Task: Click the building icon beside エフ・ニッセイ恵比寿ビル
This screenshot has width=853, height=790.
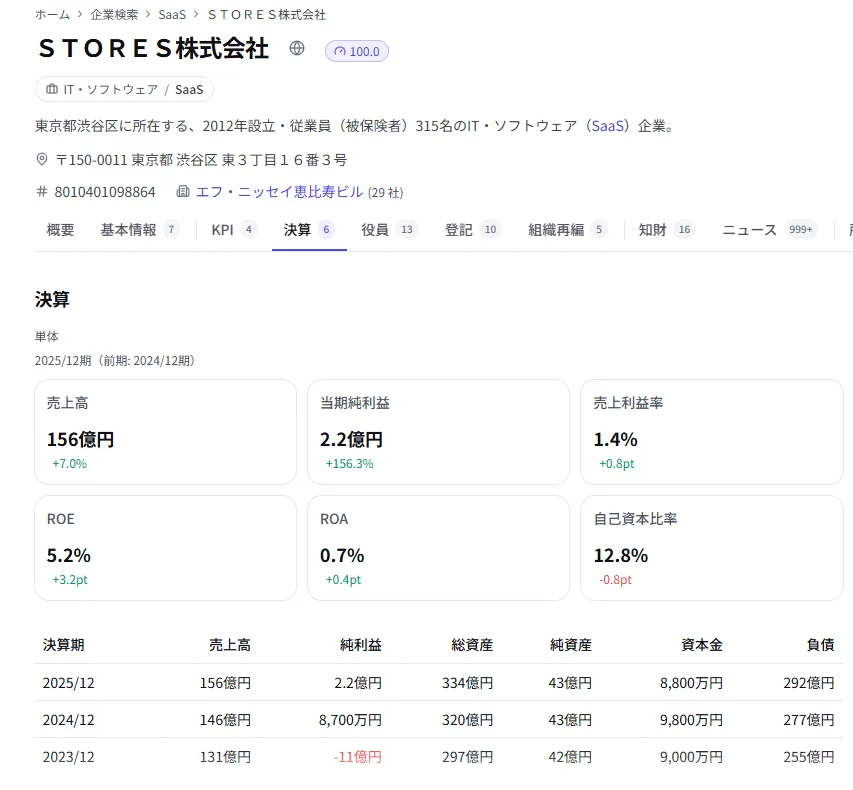Action: click(183, 192)
